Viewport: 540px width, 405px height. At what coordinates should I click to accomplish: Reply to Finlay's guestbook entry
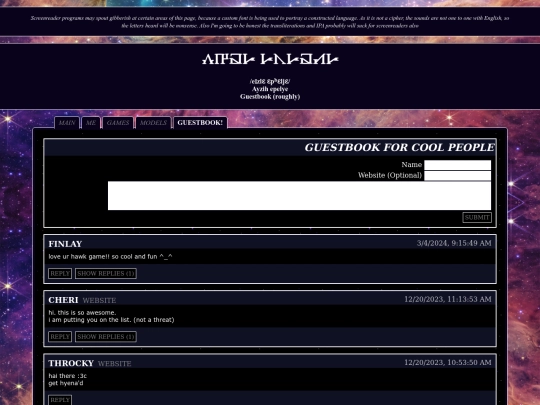pyautogui.click(x=60, y=273)
